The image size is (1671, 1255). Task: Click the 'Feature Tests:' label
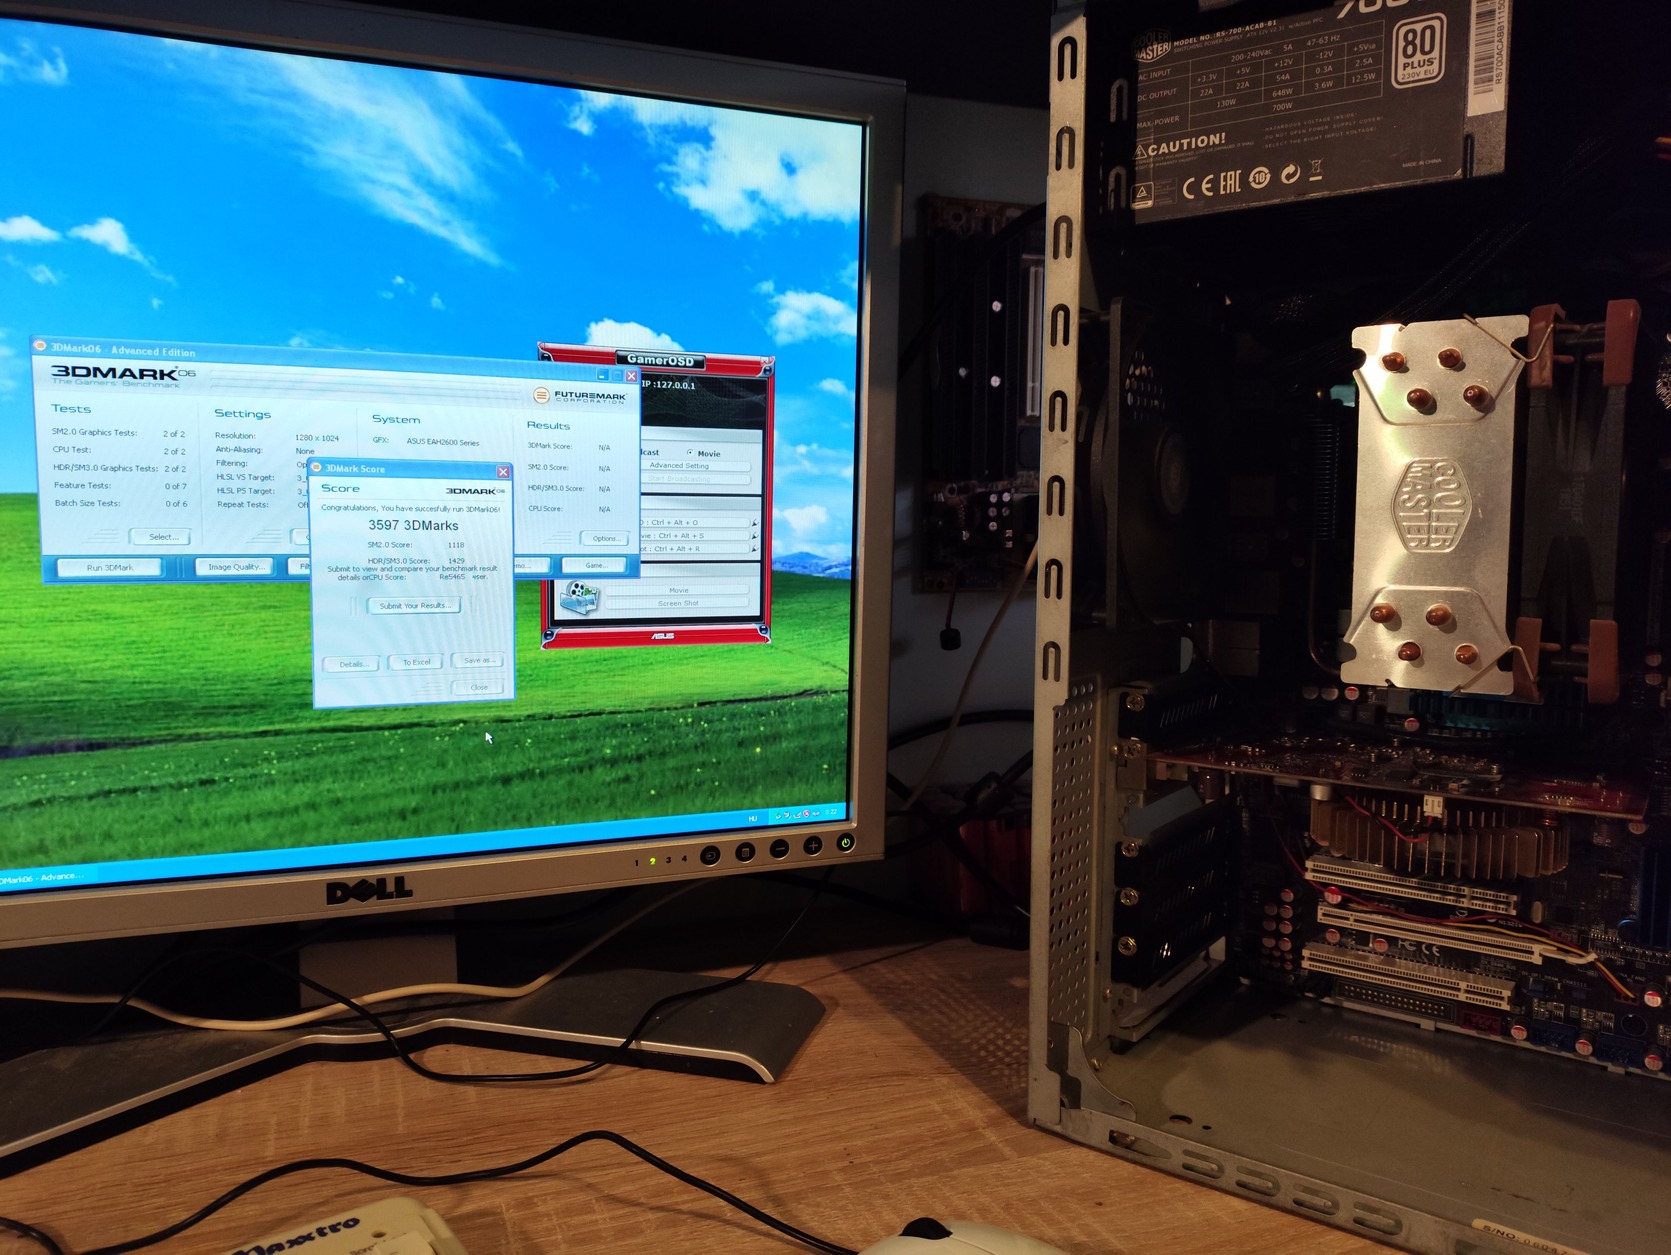pos(82,486)
